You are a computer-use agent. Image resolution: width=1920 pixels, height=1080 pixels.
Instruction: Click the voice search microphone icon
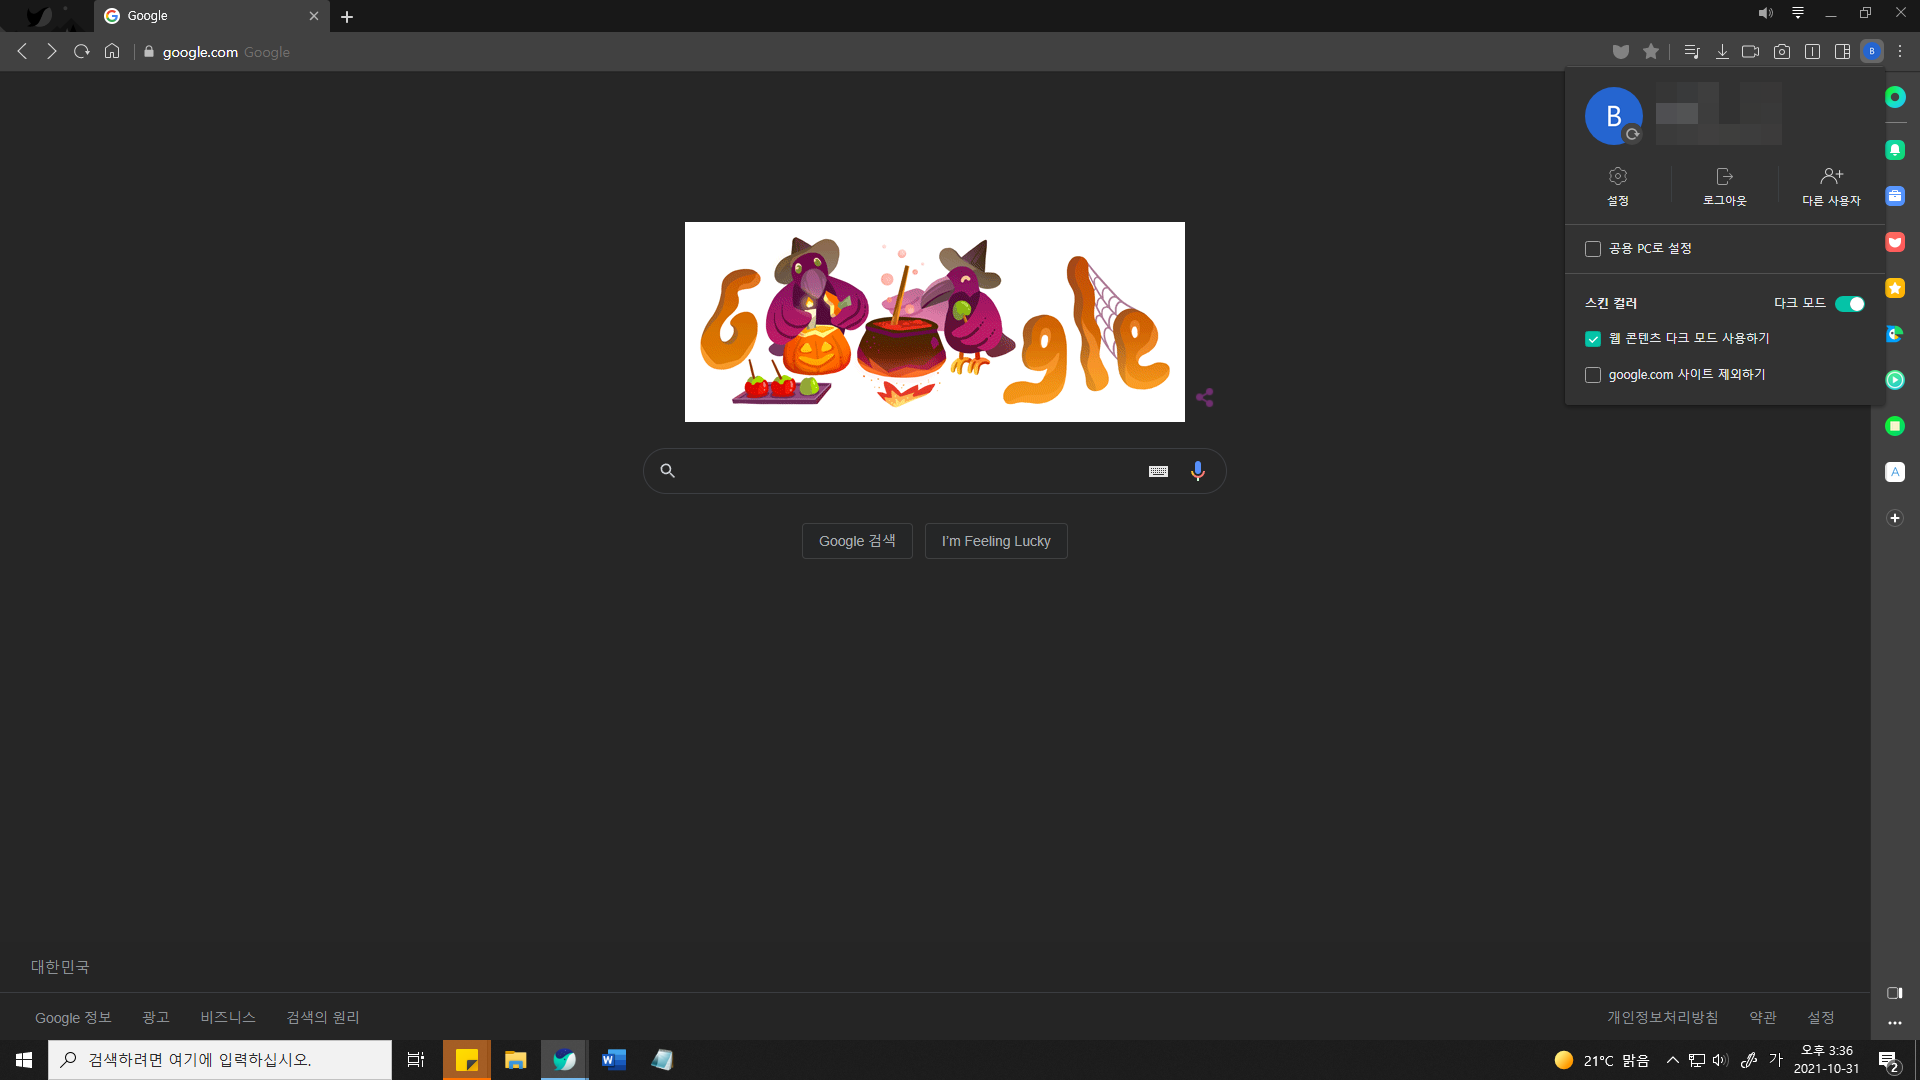click(x=1197, y=471)
